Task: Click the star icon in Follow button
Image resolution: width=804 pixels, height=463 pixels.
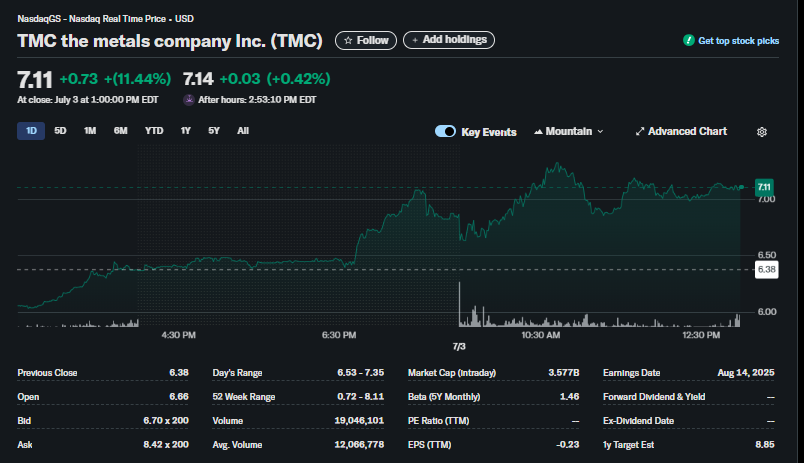Action: (348, 41)
